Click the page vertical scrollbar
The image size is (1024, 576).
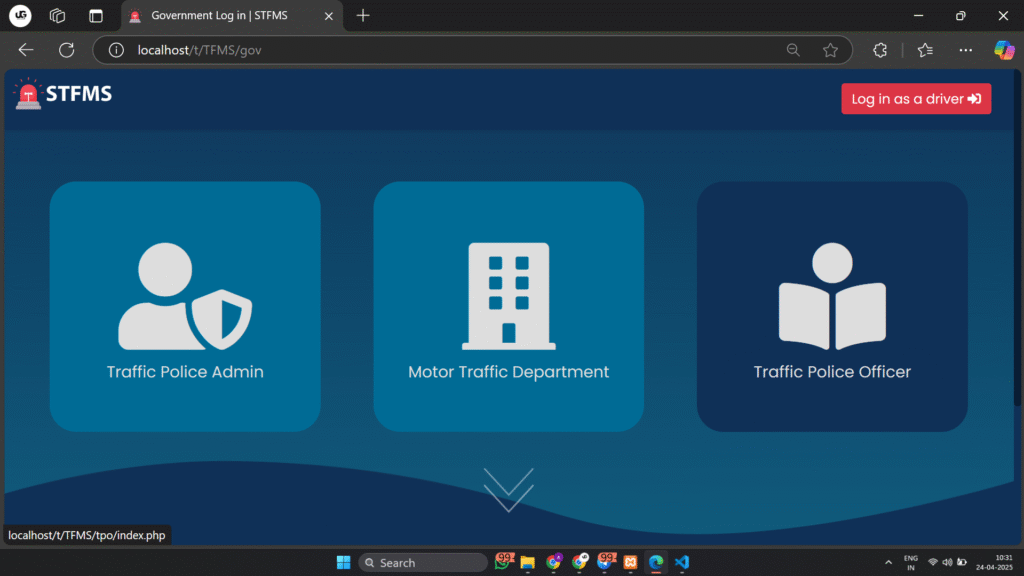[1017, 238]
